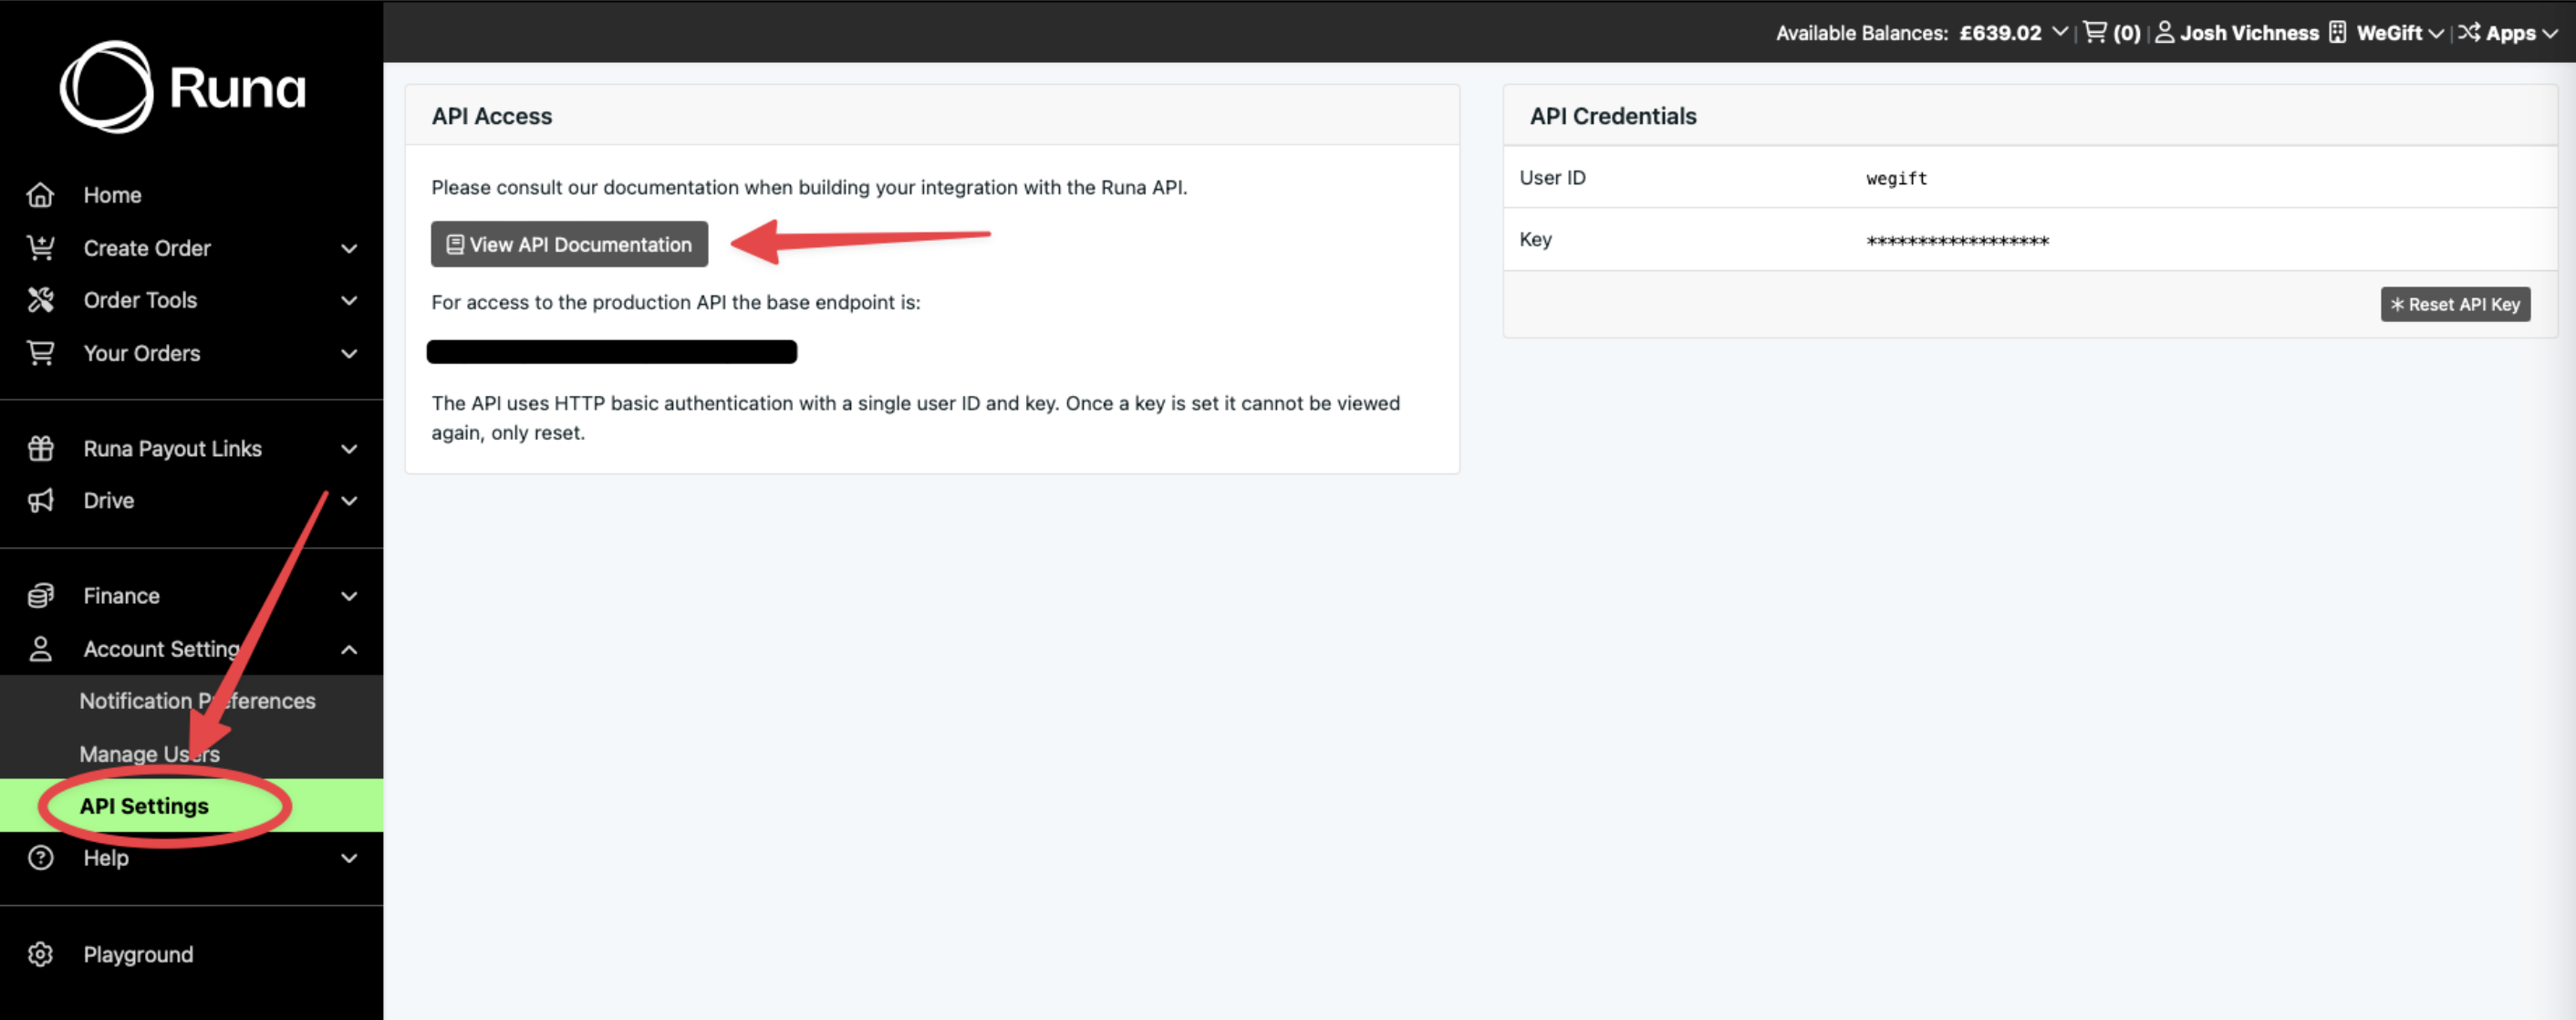Click Josh Vichness user name
Screen dimensions: 2576x1020
(x=2249, y=32)
